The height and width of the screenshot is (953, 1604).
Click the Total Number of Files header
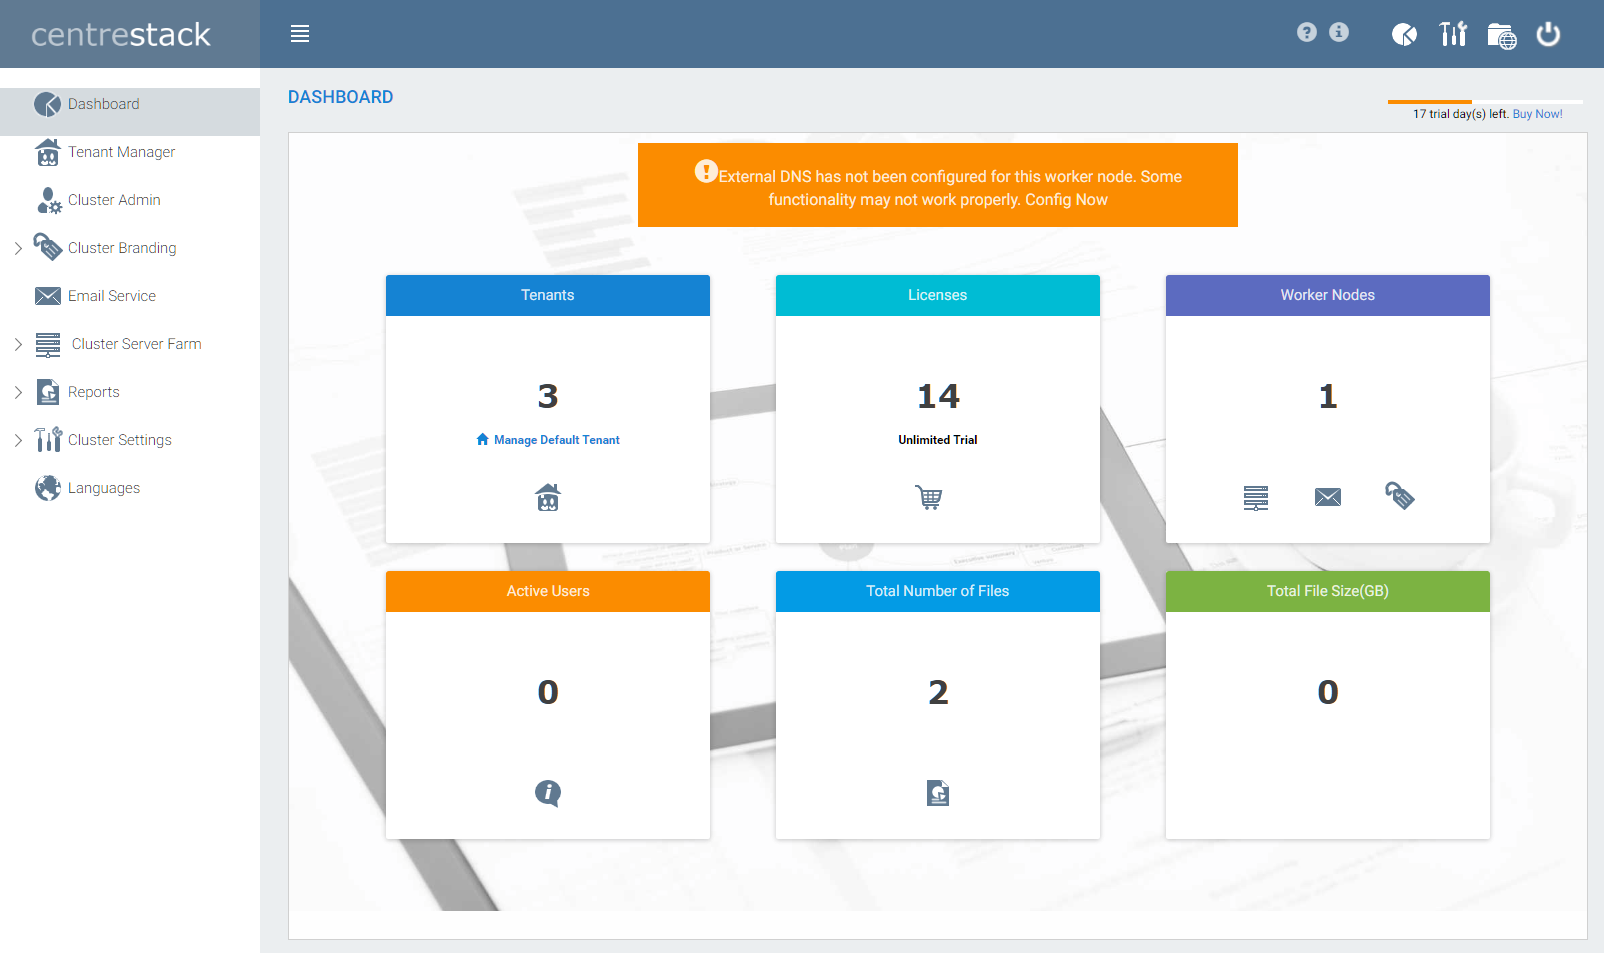(x=938, y=591)
